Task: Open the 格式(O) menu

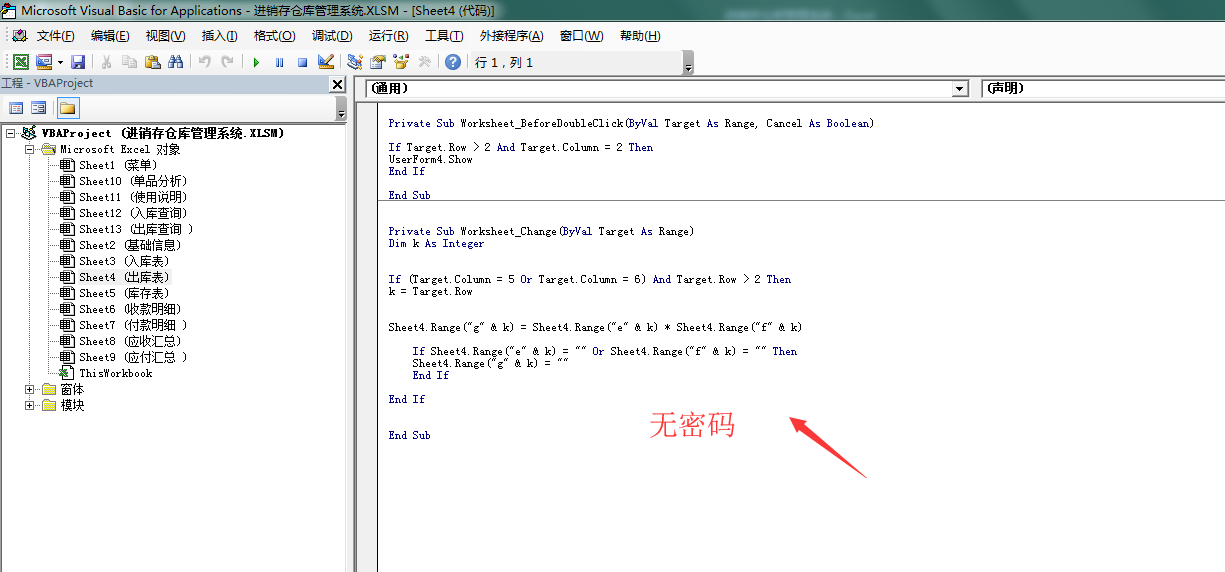Action: point(274,36)
